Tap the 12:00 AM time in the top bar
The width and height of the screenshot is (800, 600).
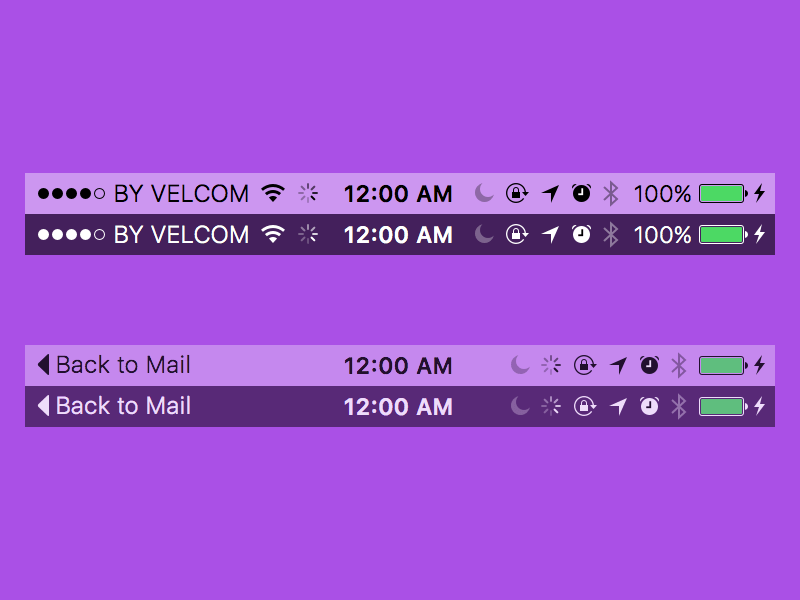click(398, 193)
